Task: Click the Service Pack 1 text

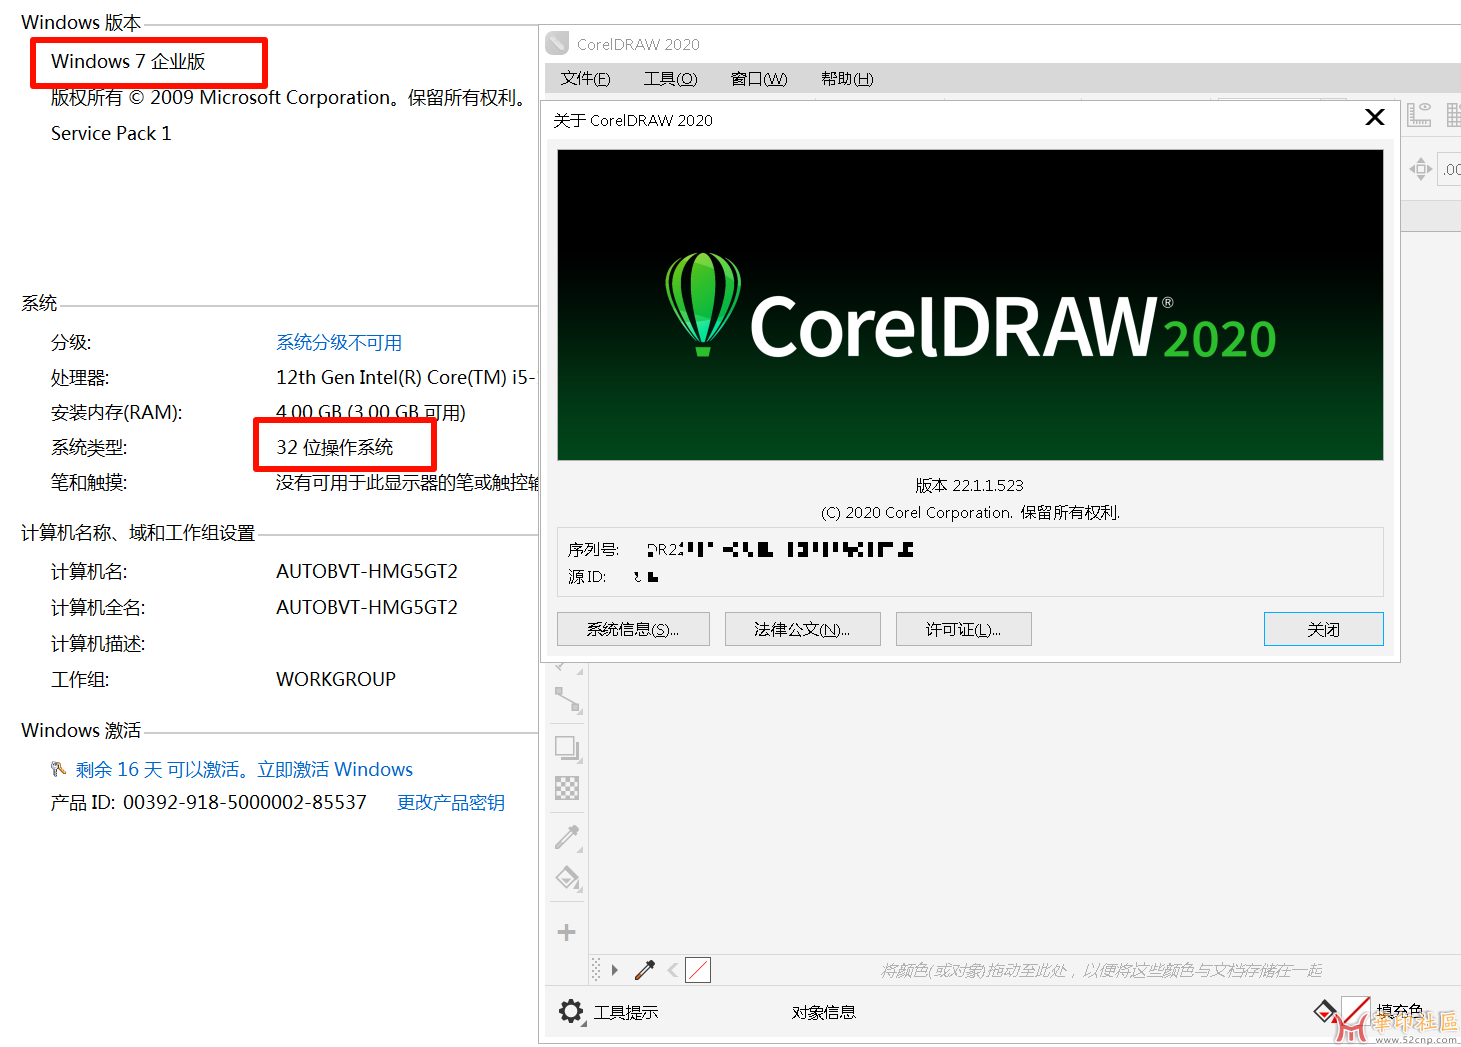Action: pyautogui.click(x=111, y=133)
